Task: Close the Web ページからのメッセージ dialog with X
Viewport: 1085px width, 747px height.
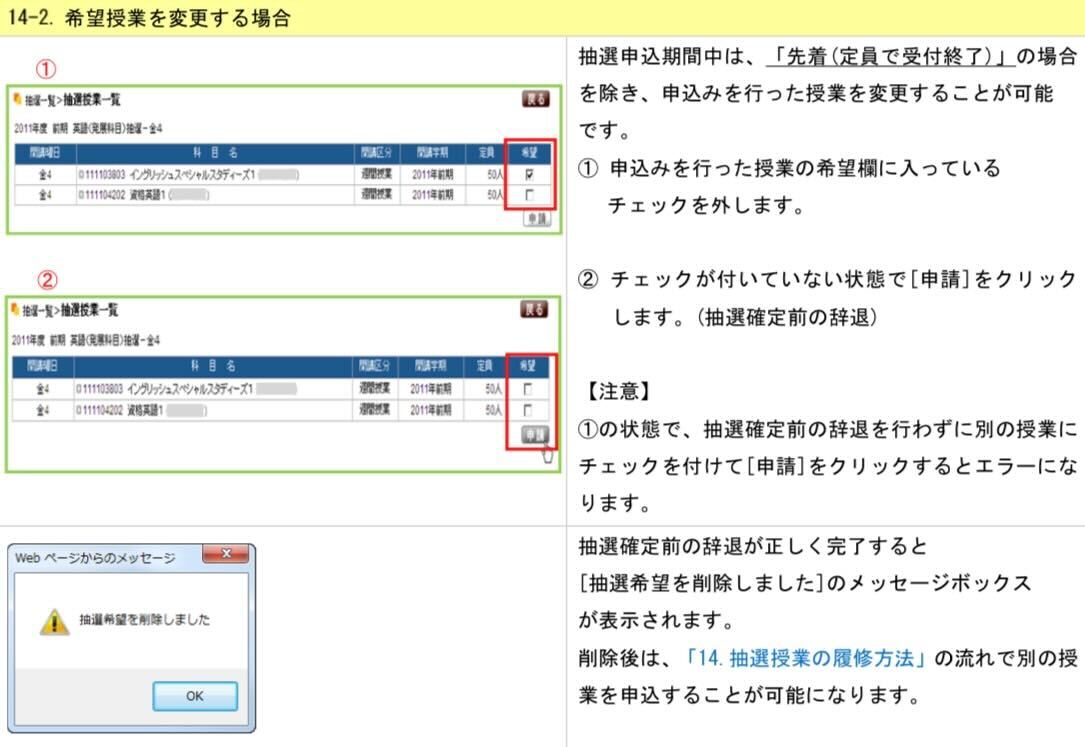Action: (x=225, y=555)
